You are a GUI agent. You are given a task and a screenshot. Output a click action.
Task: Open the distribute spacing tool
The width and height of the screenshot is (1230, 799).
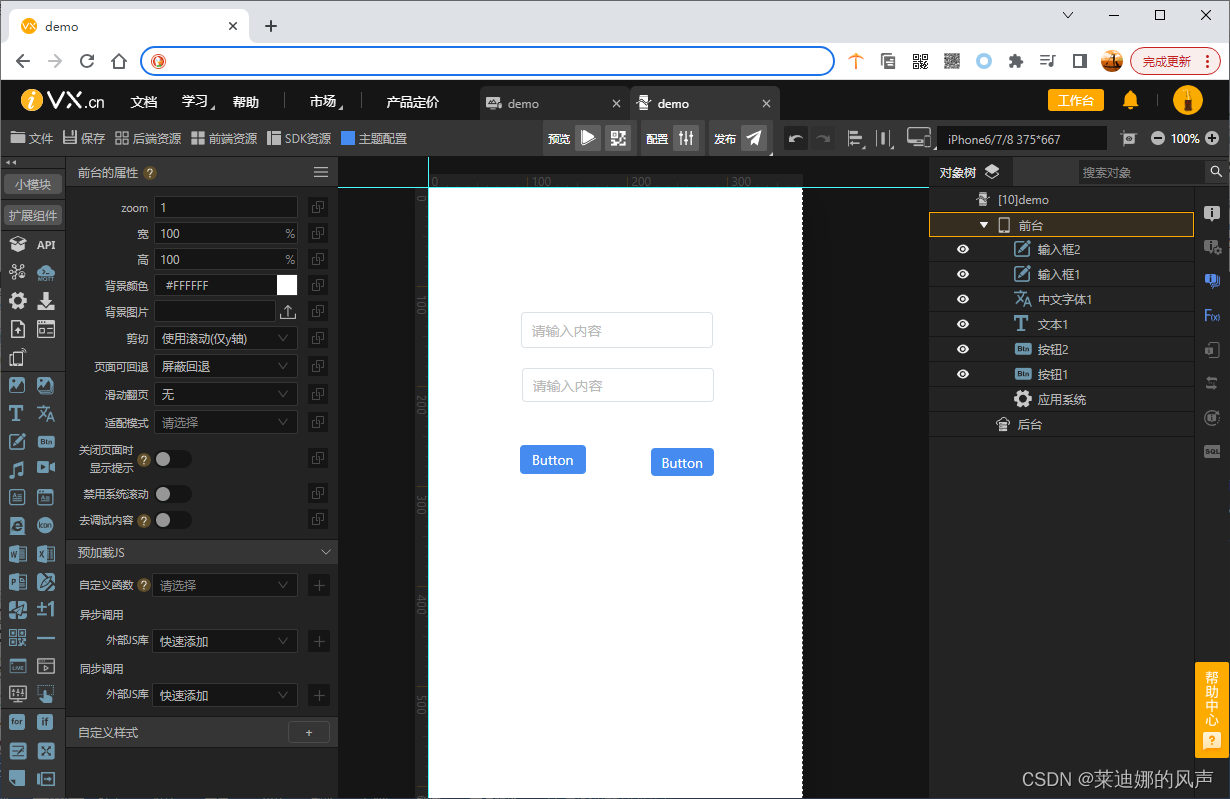(x=884, y=138)
